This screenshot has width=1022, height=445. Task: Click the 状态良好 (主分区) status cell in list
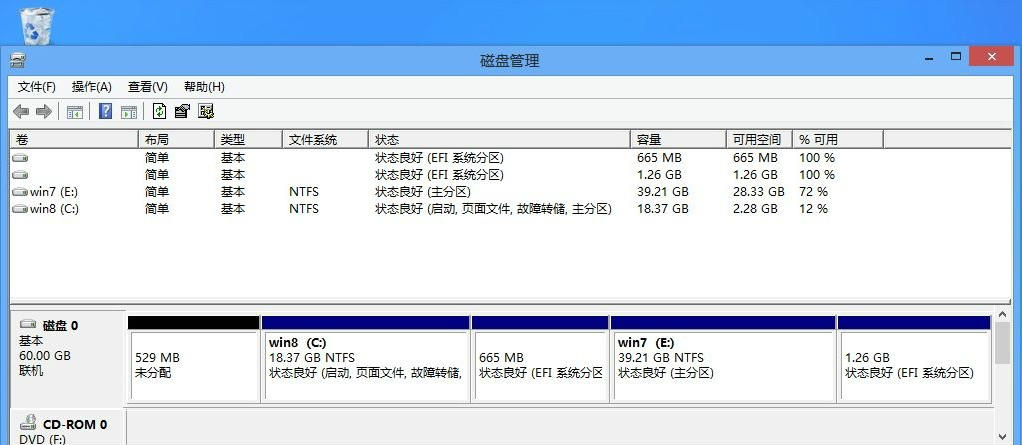423,192
